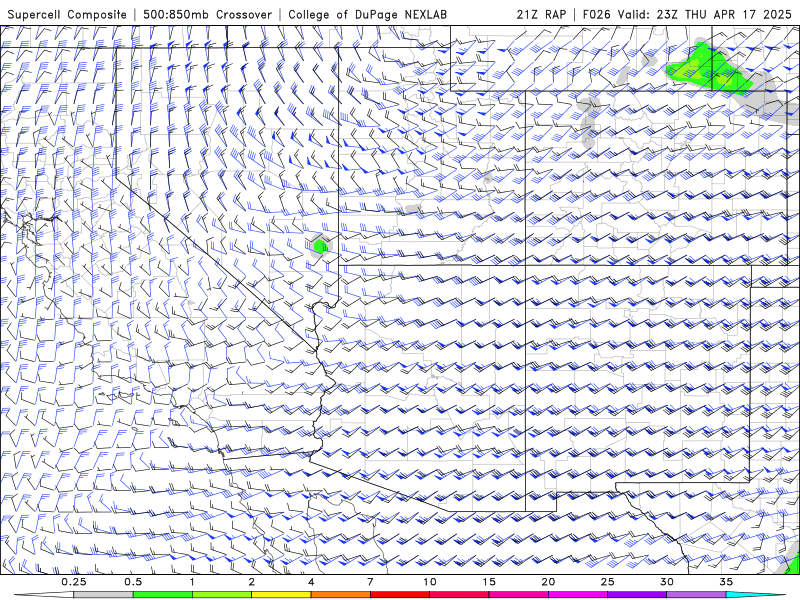Viewport: 800px width, 600px height.
Task: Select the yellow 2–4 colorbar segment
Action: pos(281,595)
